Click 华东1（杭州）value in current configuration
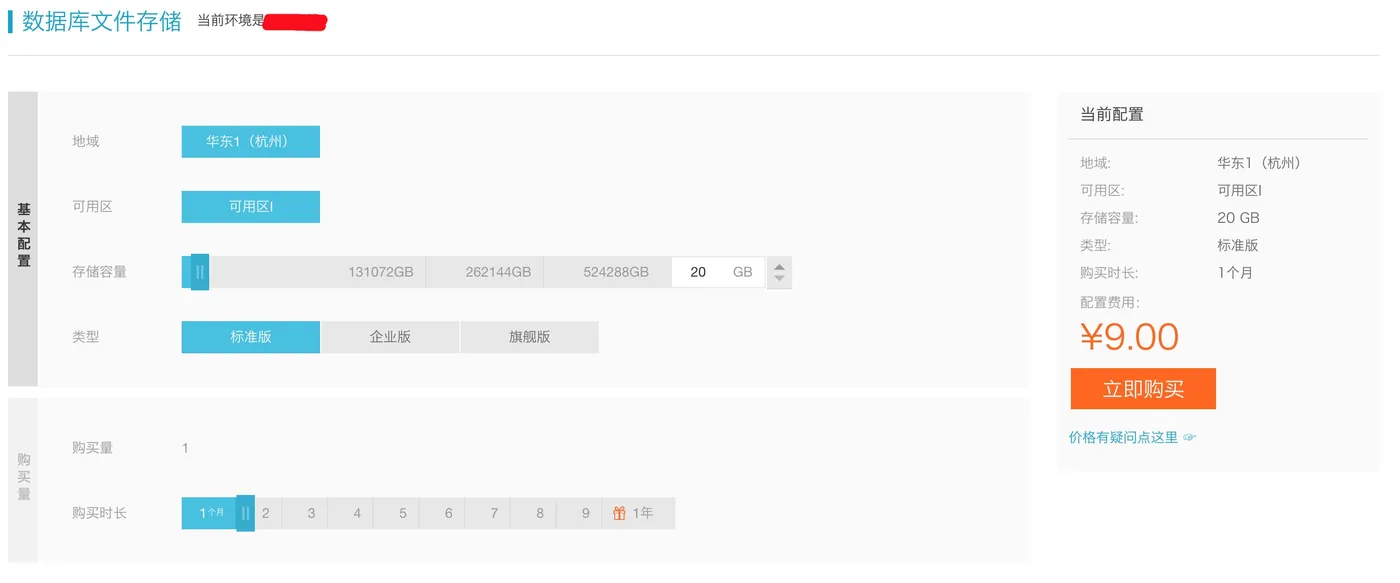1400x583 pixels. point(1262,163)
